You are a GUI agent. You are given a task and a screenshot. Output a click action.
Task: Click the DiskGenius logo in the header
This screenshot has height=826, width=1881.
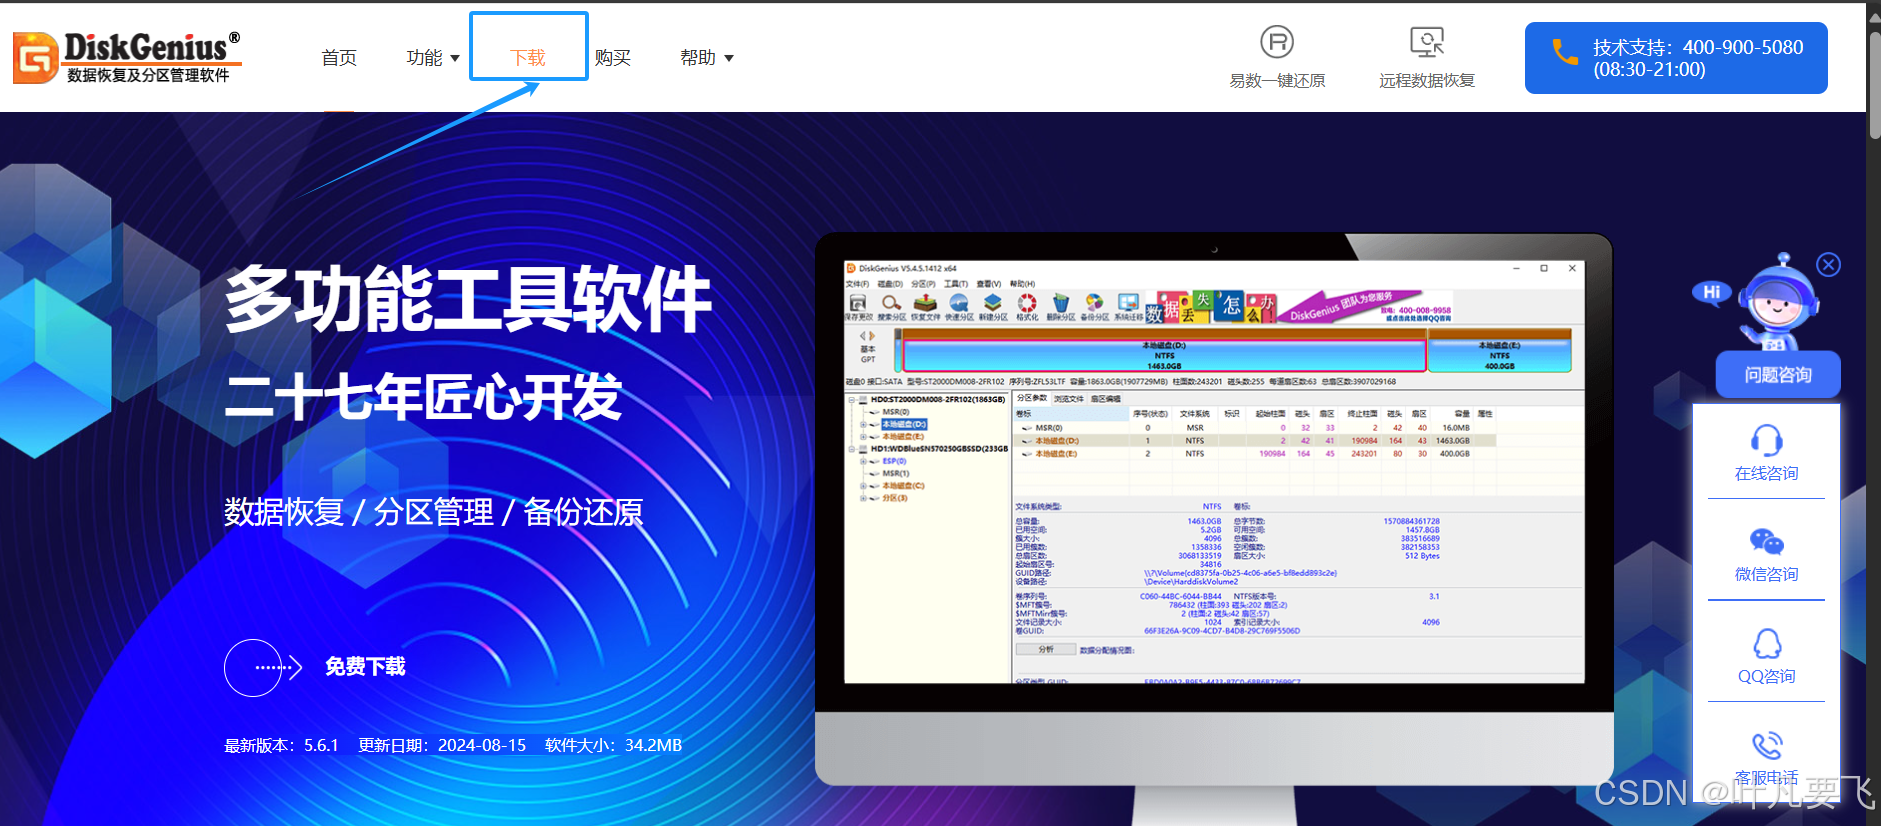click(127, 57)
